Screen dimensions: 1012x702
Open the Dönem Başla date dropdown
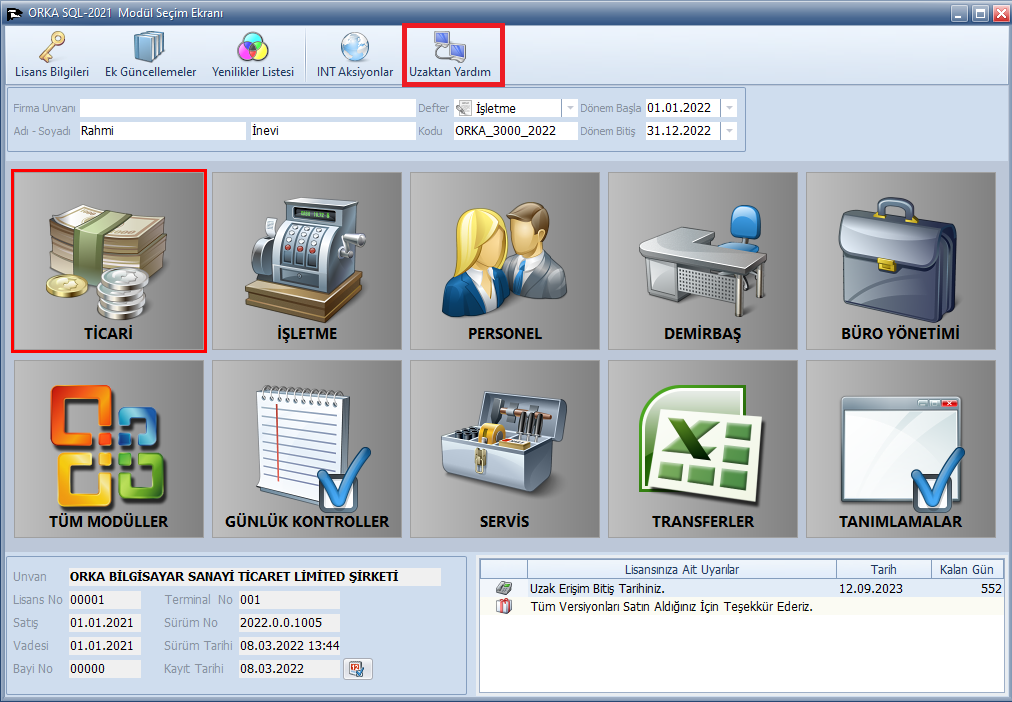click(x=729, y=108)
